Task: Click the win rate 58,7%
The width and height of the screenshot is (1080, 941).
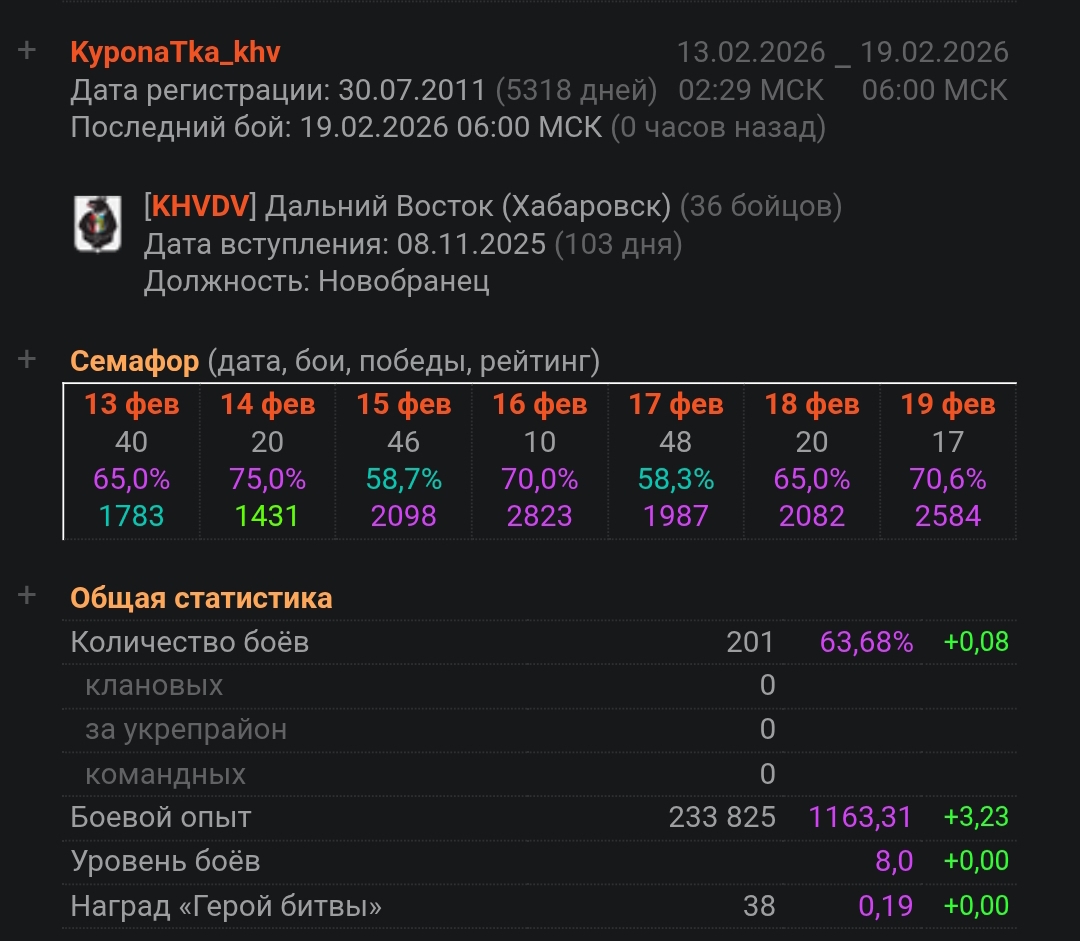Action: pyautogui.click(x=404, y=479)
